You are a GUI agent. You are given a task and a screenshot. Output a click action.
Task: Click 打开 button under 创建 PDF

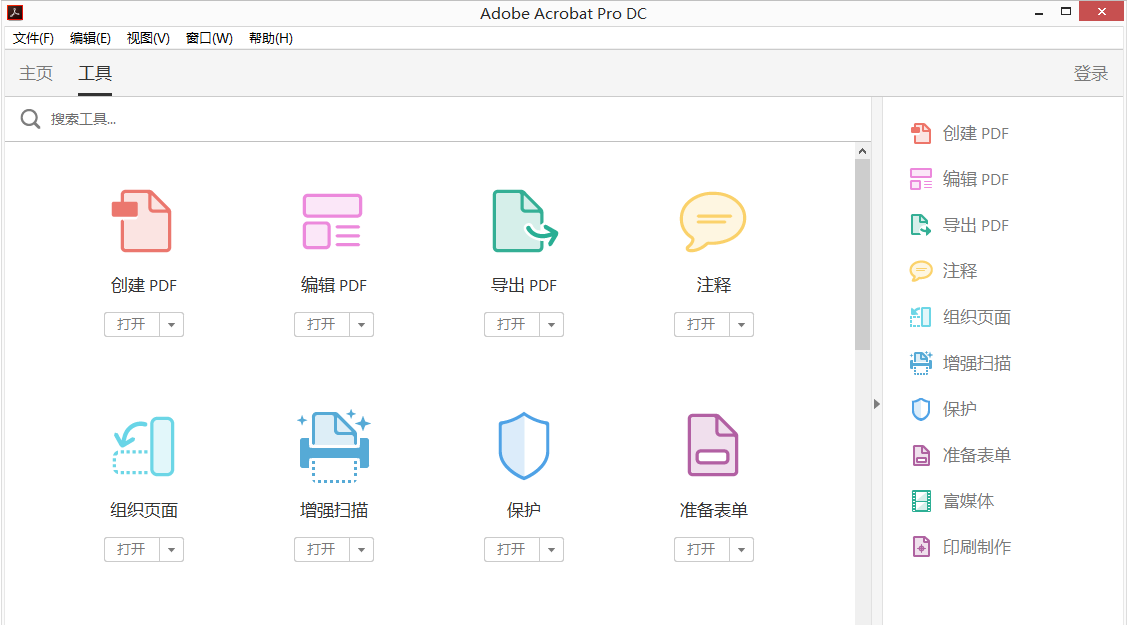pos(132,324)
